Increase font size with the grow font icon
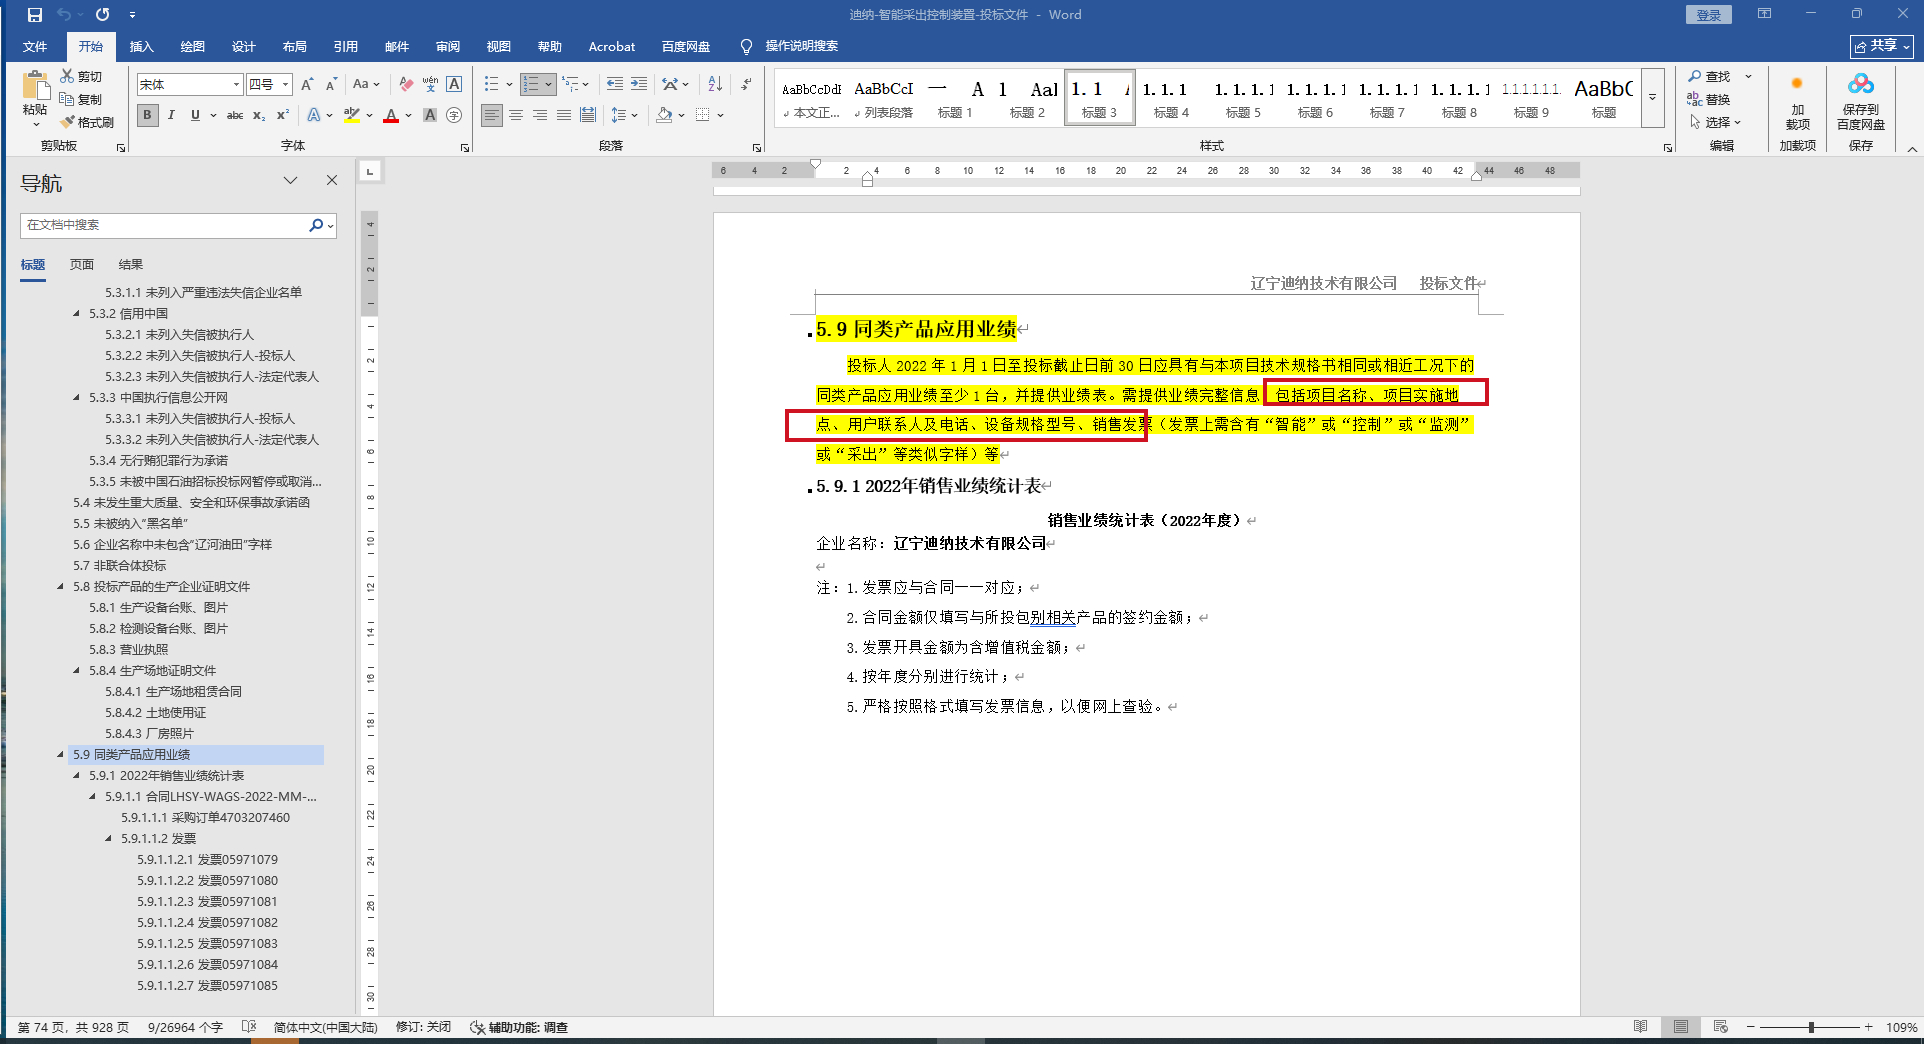The height and width of the screenshot is (1044, 1924). point(307,84)
